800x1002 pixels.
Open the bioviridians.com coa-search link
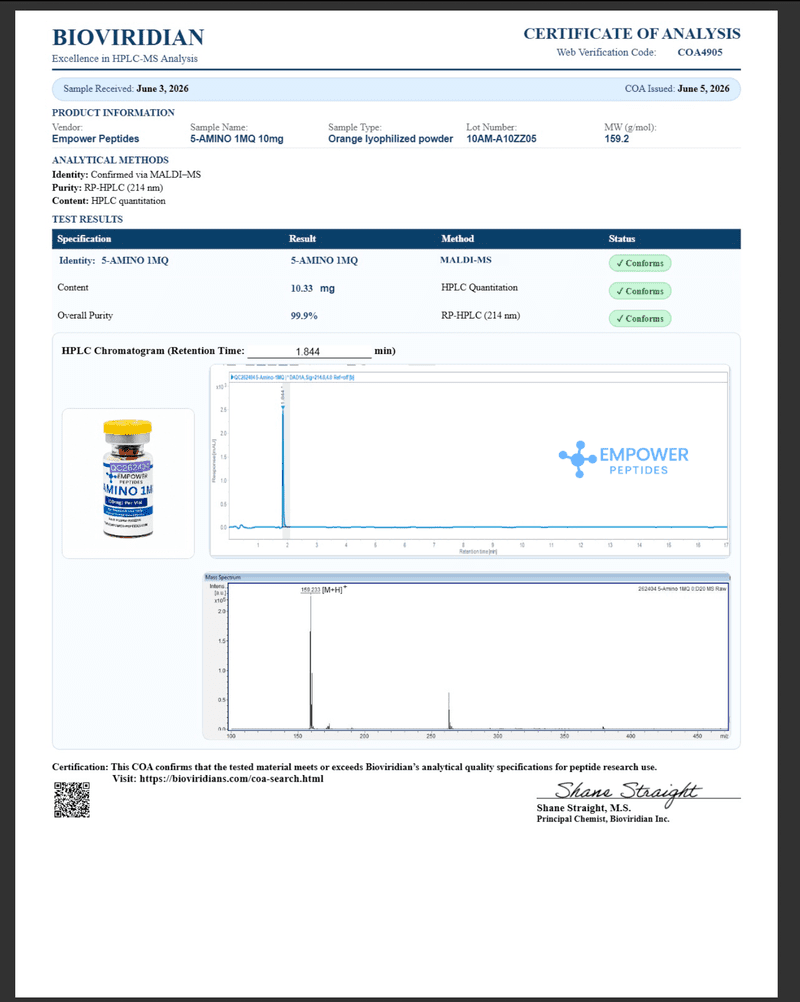(x=231, y=779)
